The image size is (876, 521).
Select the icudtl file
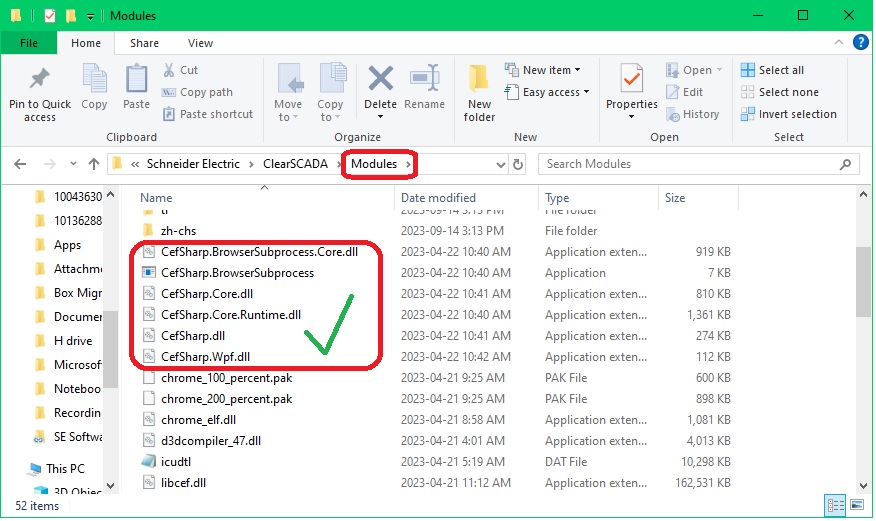(x=175, y=462)
